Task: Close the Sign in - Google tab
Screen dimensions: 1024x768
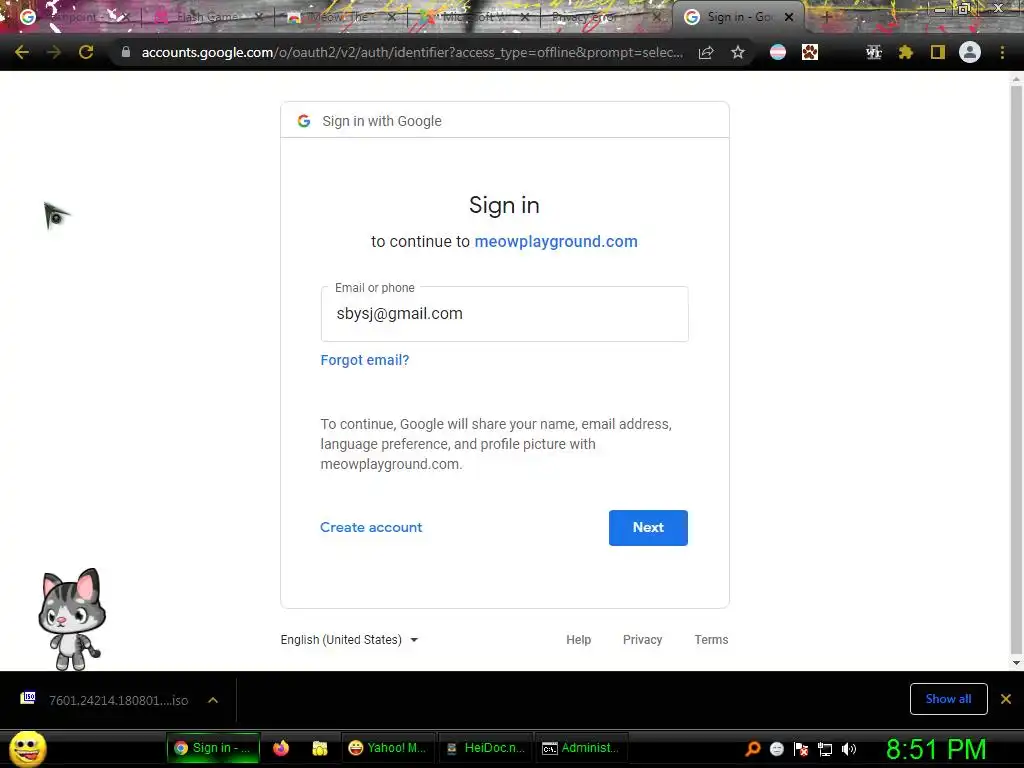Action: [x=789, y=17]
